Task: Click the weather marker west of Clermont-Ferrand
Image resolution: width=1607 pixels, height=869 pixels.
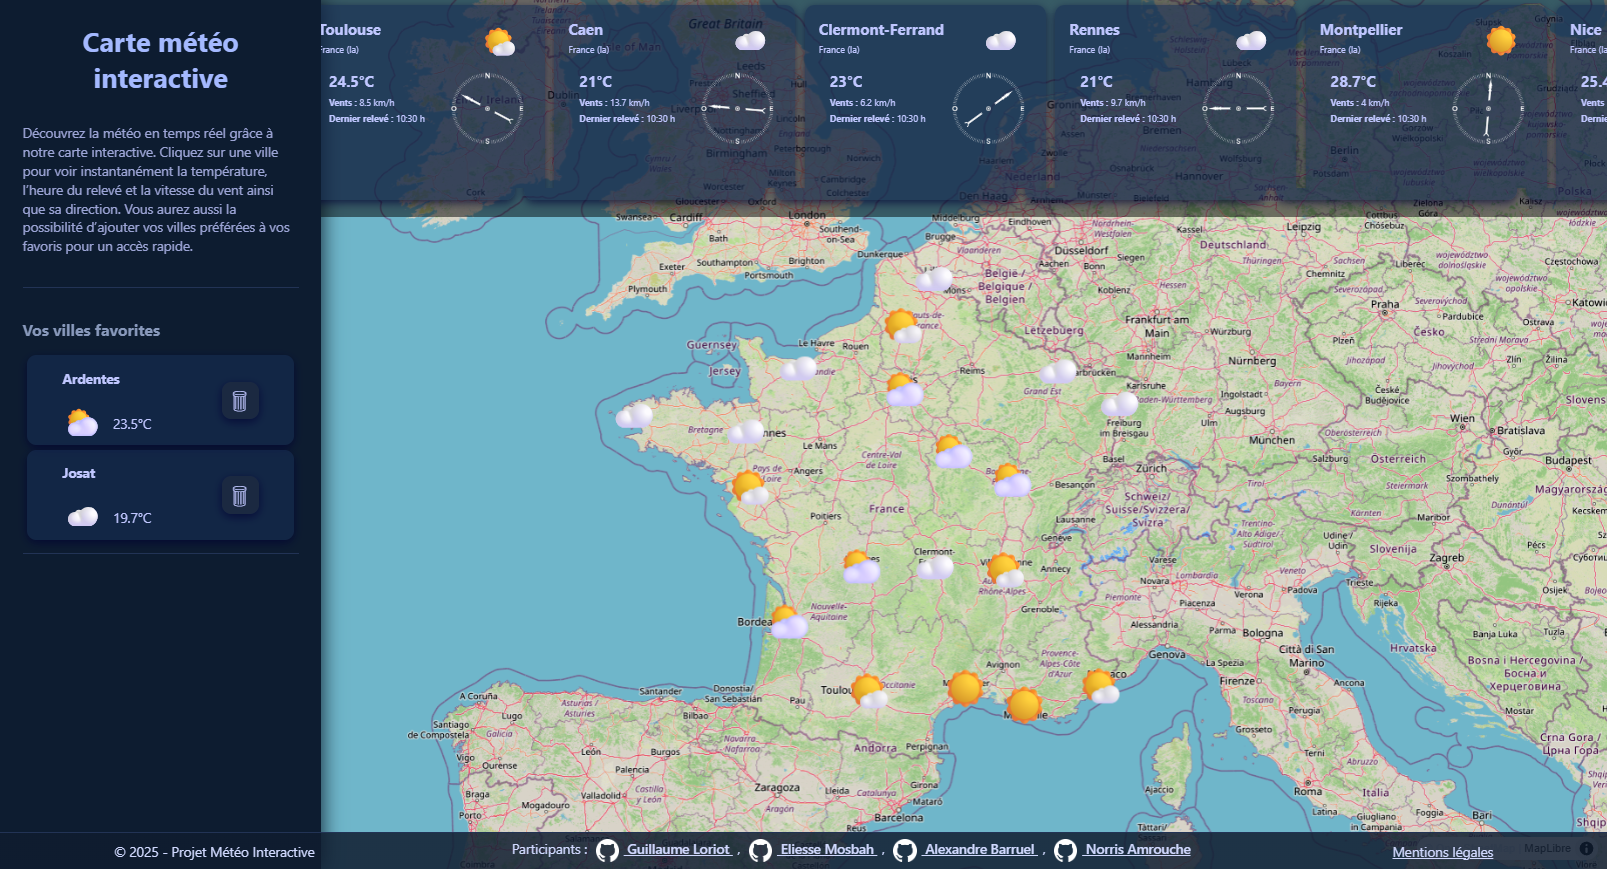Action: click(x=860, y=568)
